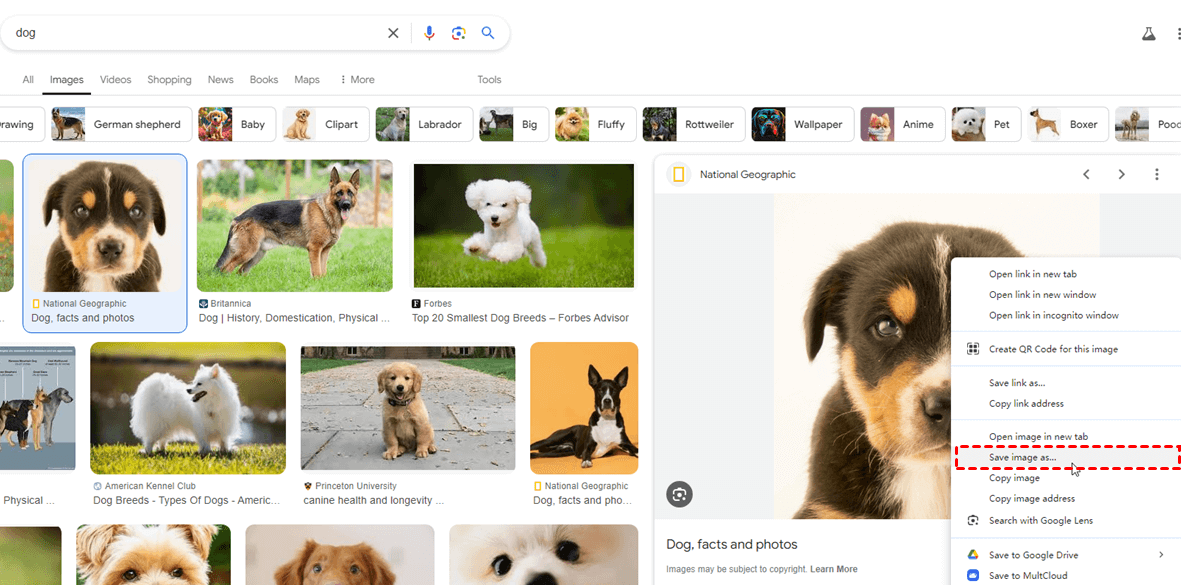Filter by Clipart chip
Viewport: 1181px width, 585px height.
click(326, 124)
